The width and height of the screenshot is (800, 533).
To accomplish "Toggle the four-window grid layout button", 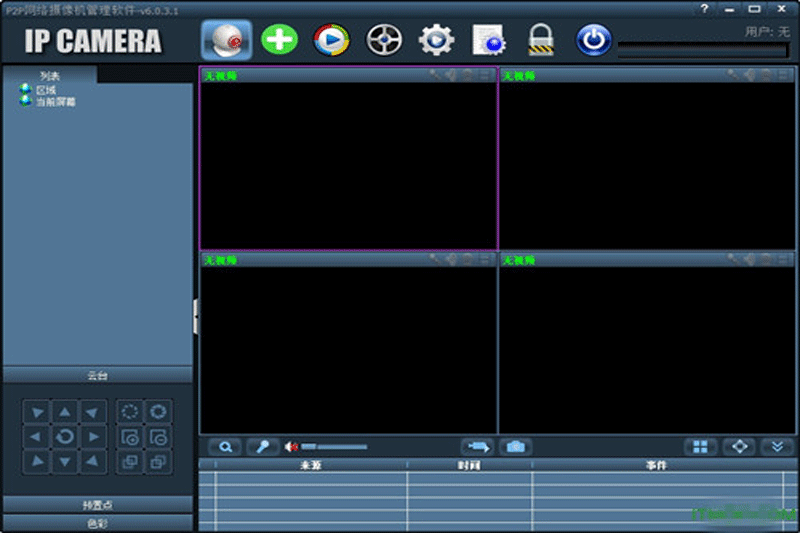I will [x=701, y=447].
